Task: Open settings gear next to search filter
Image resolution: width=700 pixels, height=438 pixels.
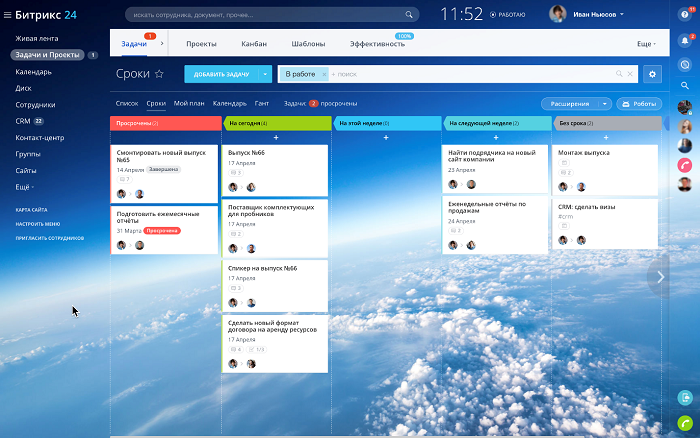Action: click(653, 74)
